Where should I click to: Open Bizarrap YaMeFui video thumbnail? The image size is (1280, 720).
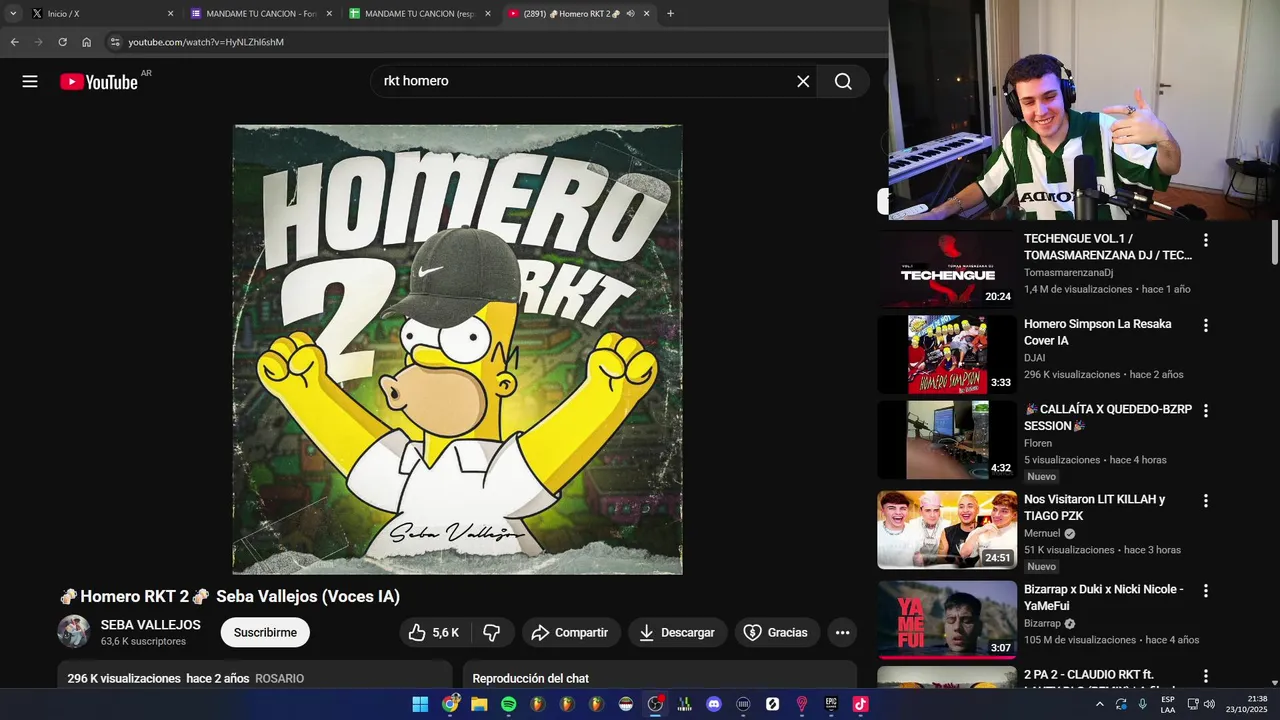tap(947, 620)
